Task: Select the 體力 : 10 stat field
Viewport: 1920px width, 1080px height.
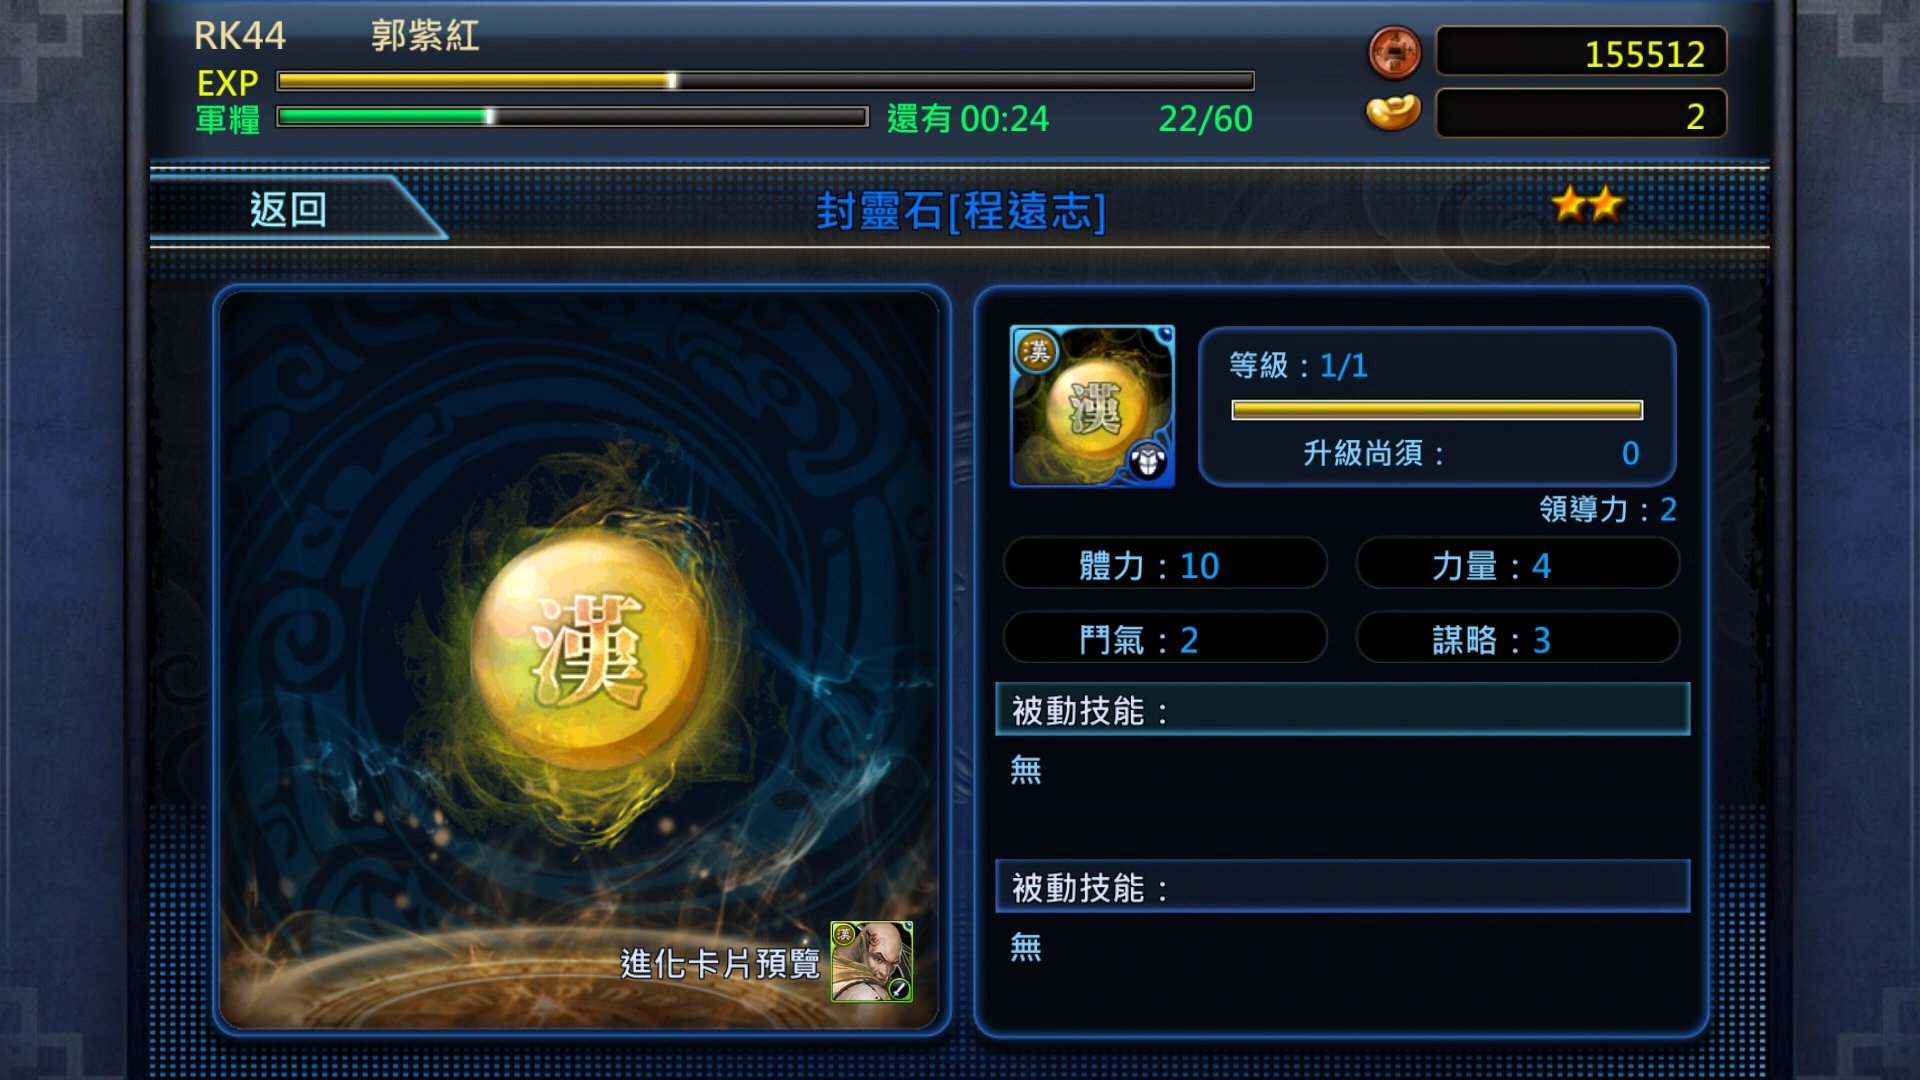Action: click(x=1165, y=565)
